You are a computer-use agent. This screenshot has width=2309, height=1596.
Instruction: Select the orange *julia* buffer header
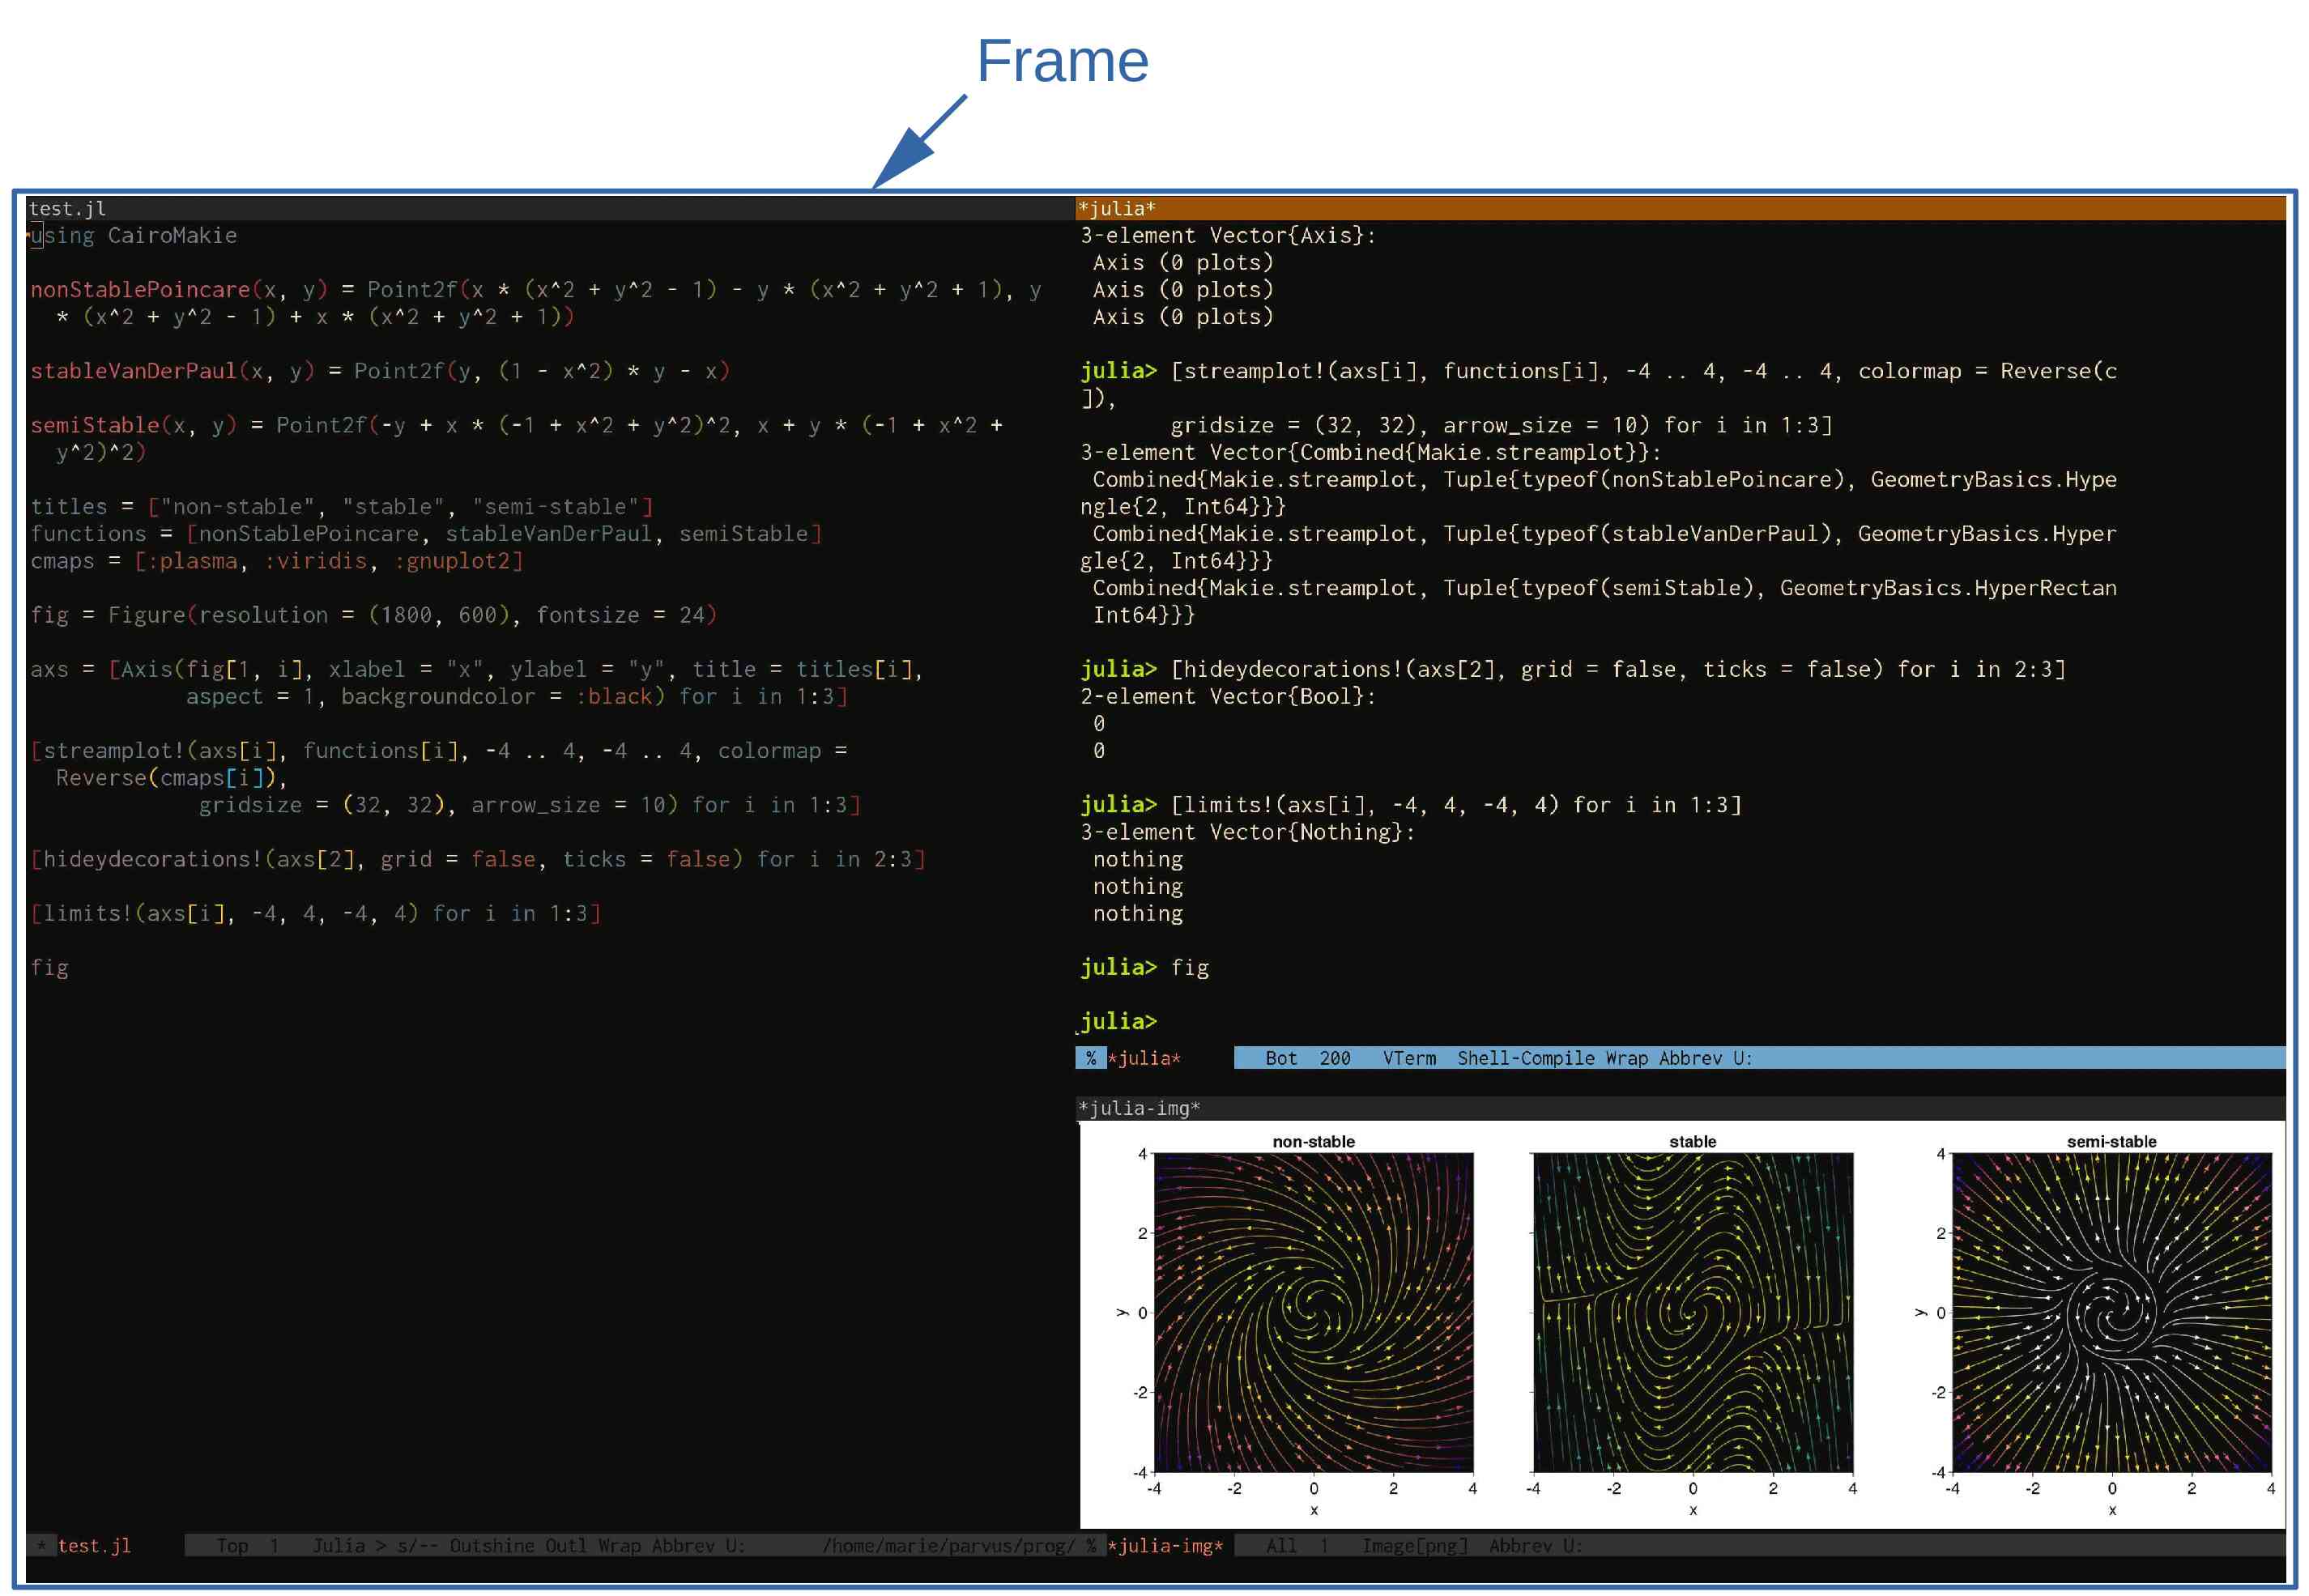(x=1680, y=209)
